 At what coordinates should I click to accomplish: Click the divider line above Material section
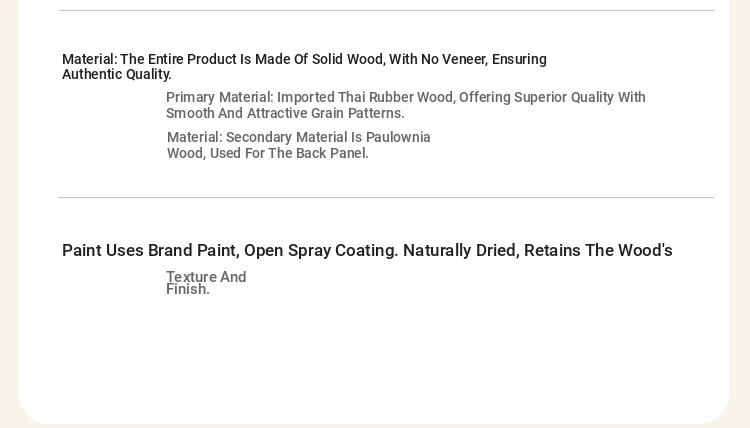[x=386, y=10]
